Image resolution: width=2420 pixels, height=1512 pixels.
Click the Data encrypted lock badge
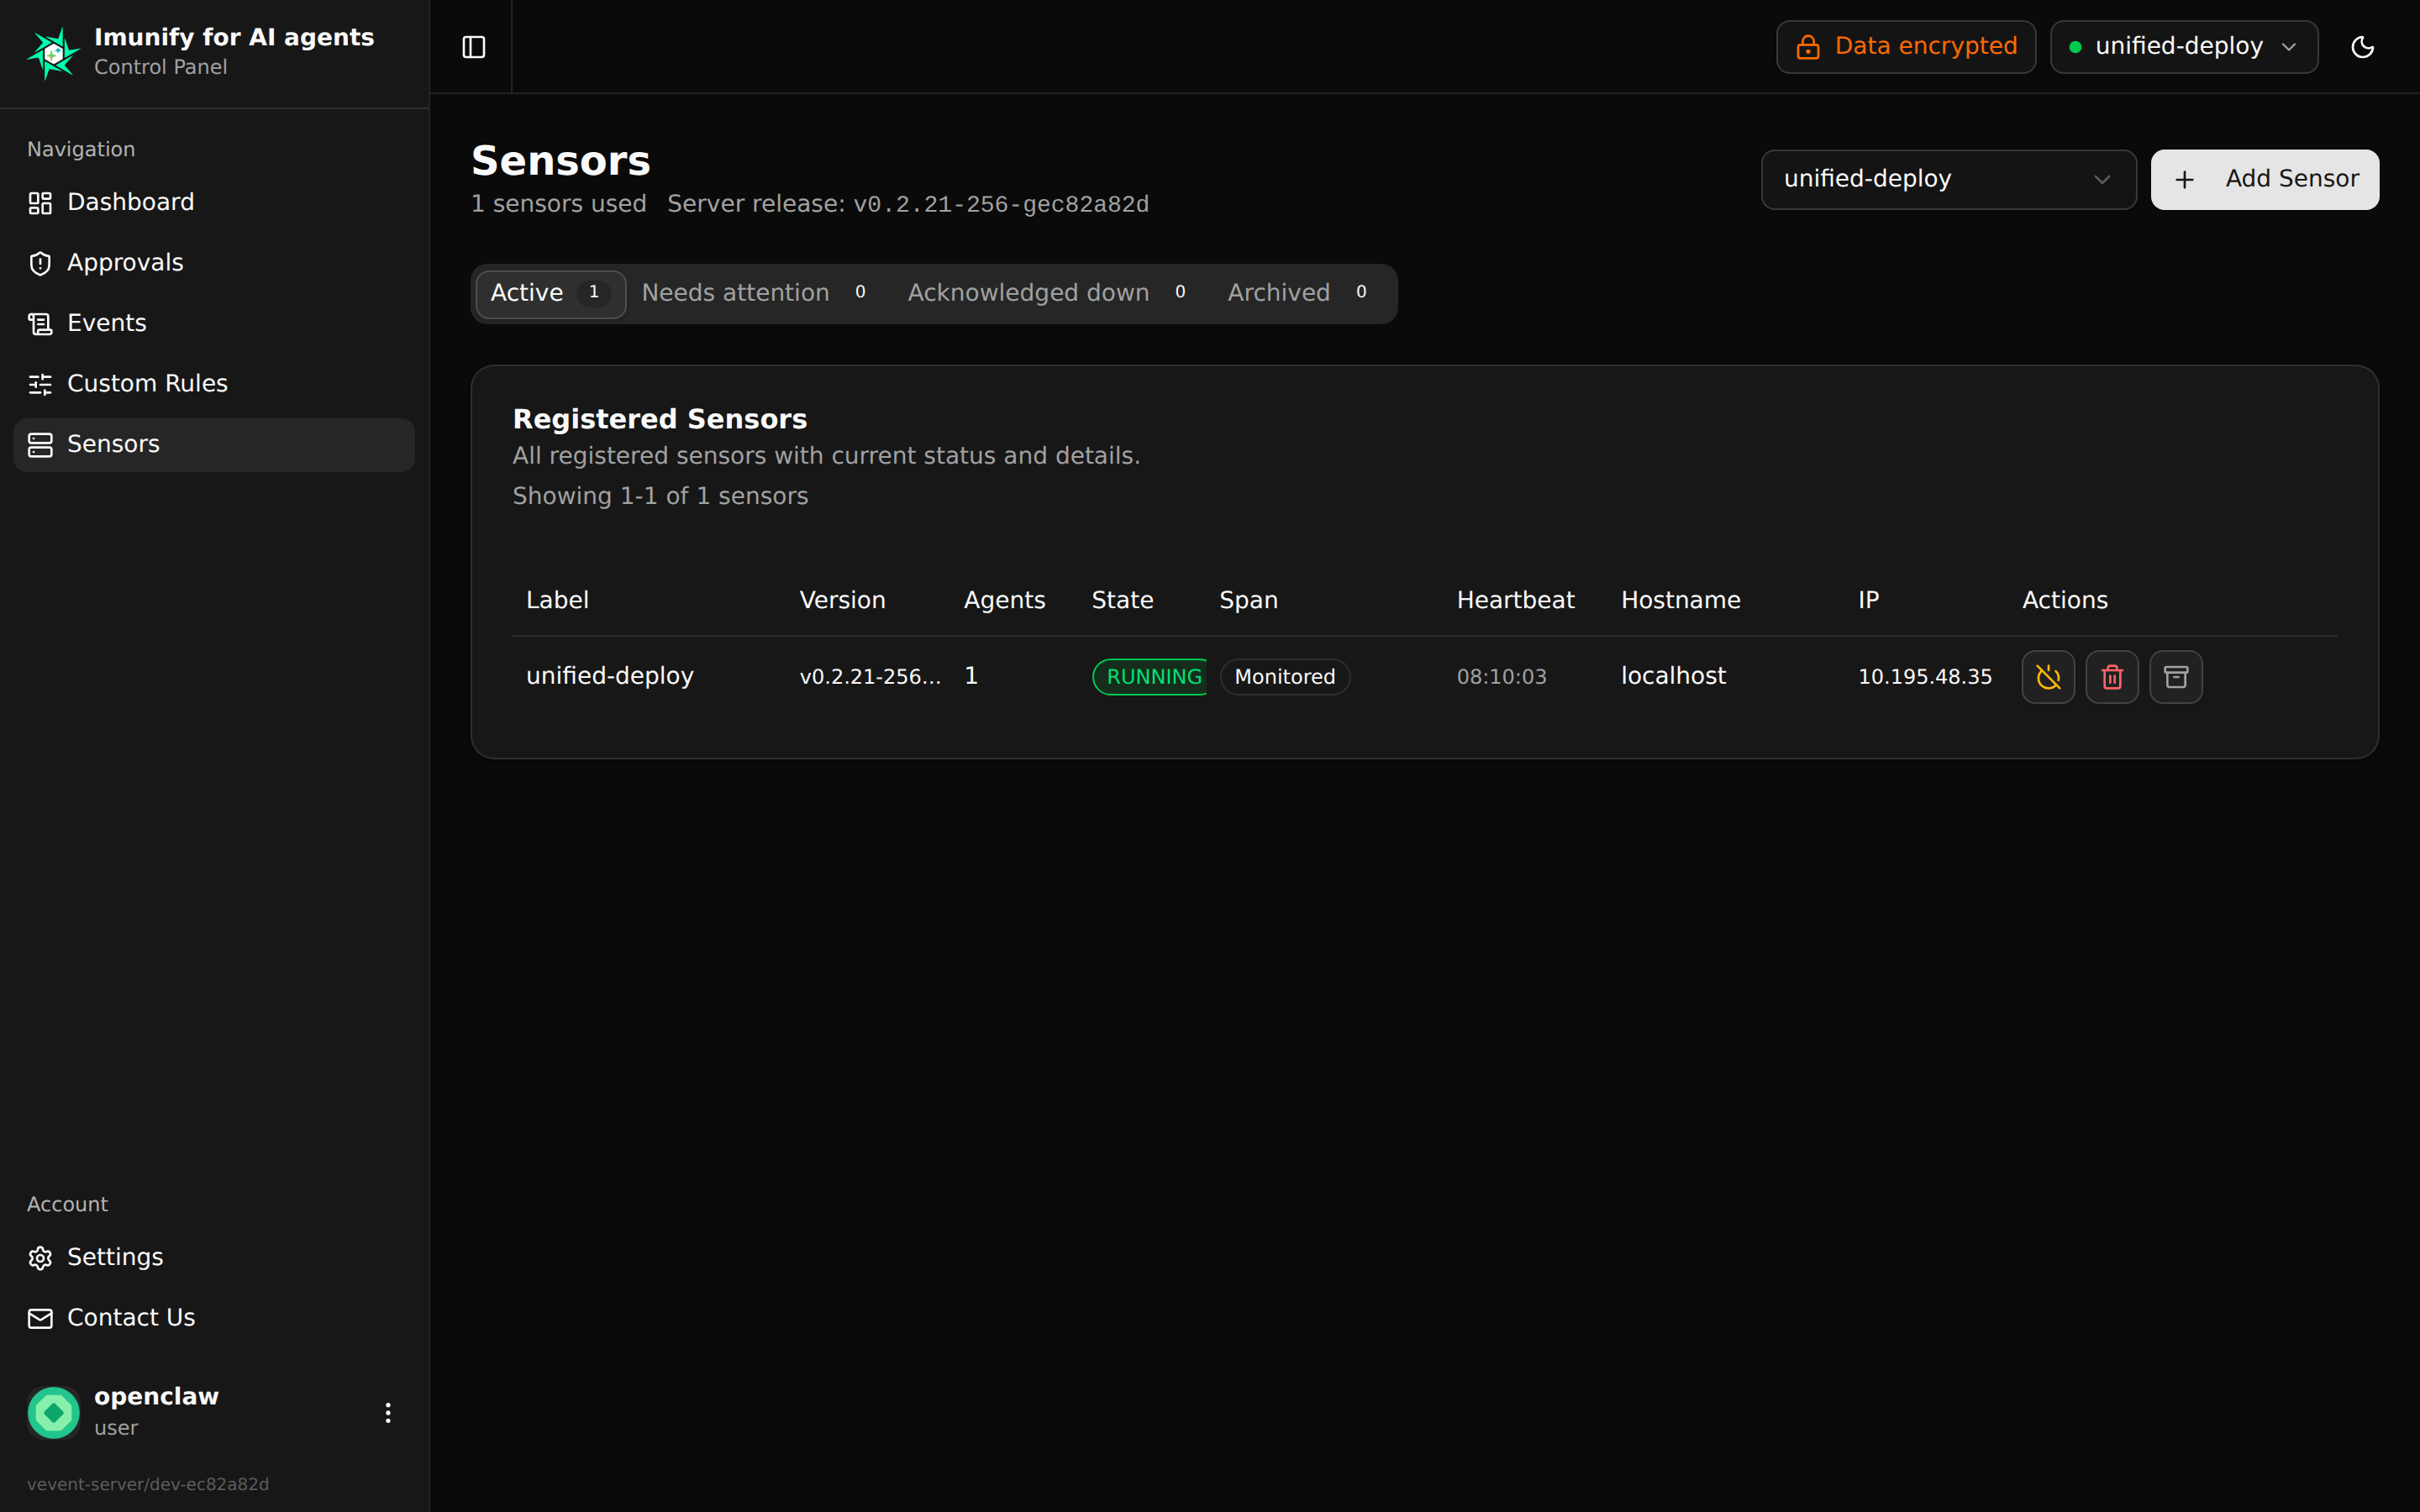[1905, 47]
